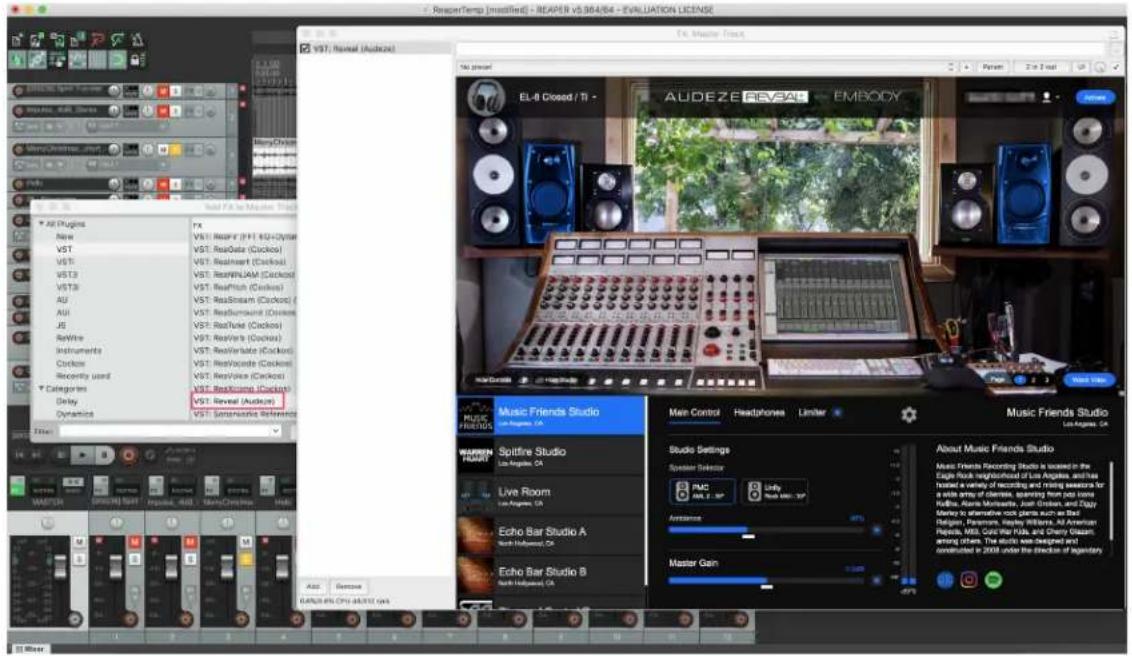Image resolution: width=1132 pixels, height=656 pixels.
Task: Click the blue website globe icon
Action: (x=944, y=580)
